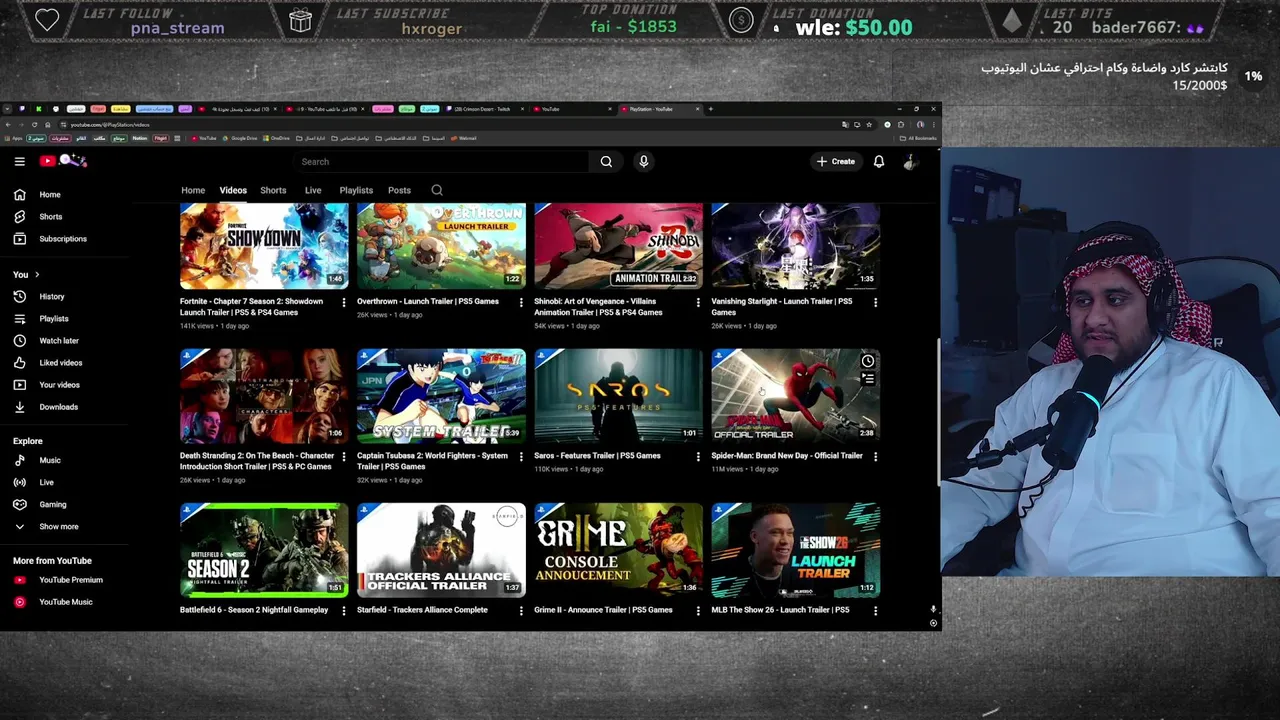
Task: Play the Battlefield 6 Season 2 thumbnail
Action: (264, 550)
